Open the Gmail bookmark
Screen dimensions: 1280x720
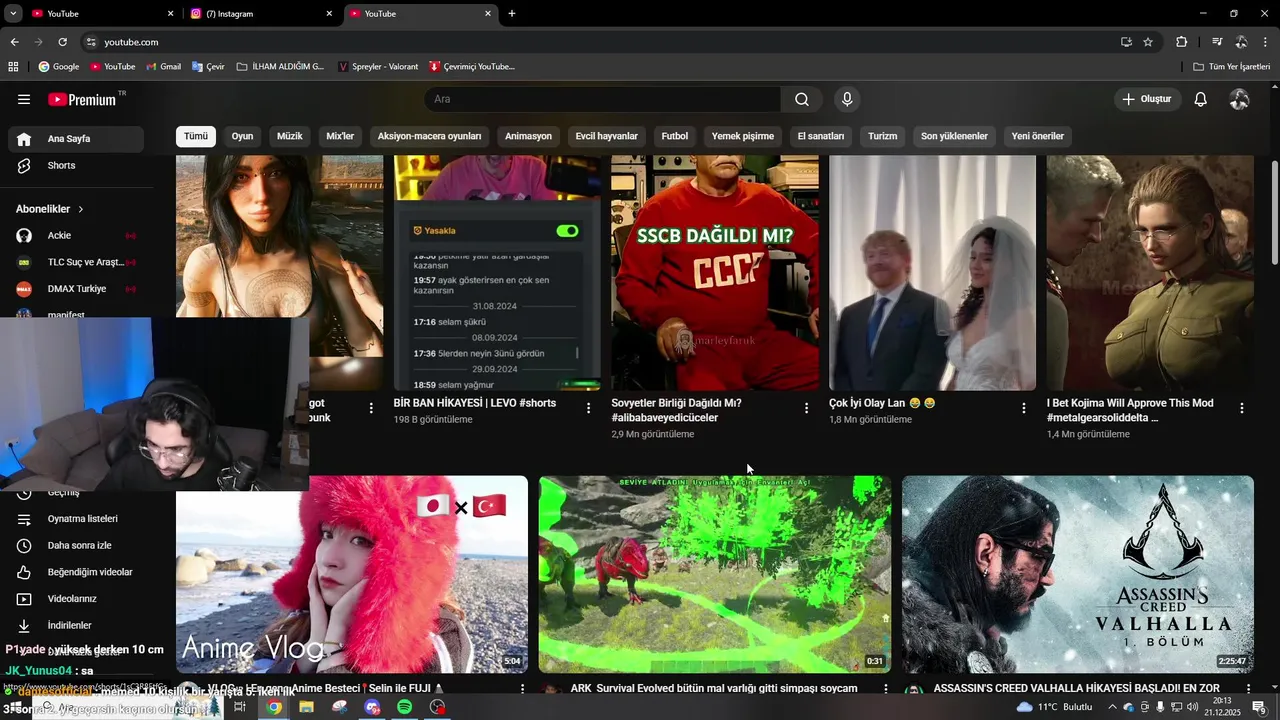click(x=163, y=67)
